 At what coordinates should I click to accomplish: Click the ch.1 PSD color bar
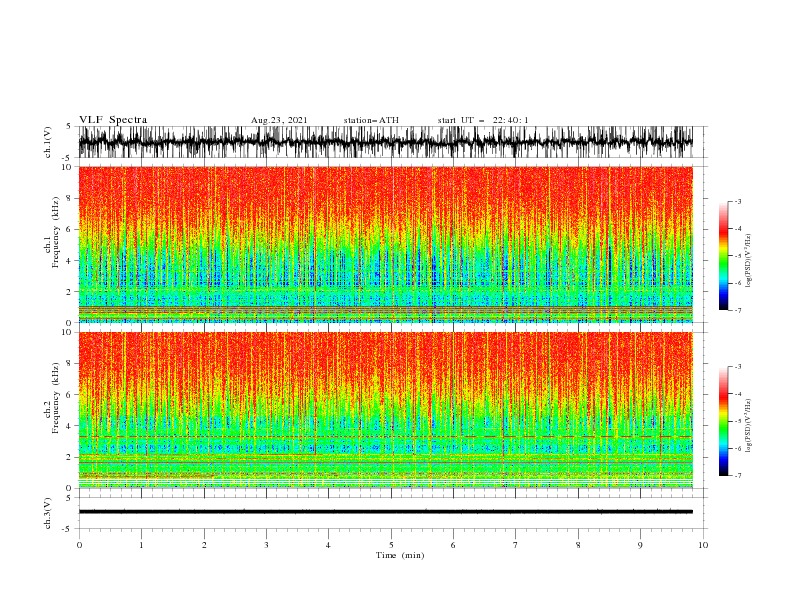point(723,256)
